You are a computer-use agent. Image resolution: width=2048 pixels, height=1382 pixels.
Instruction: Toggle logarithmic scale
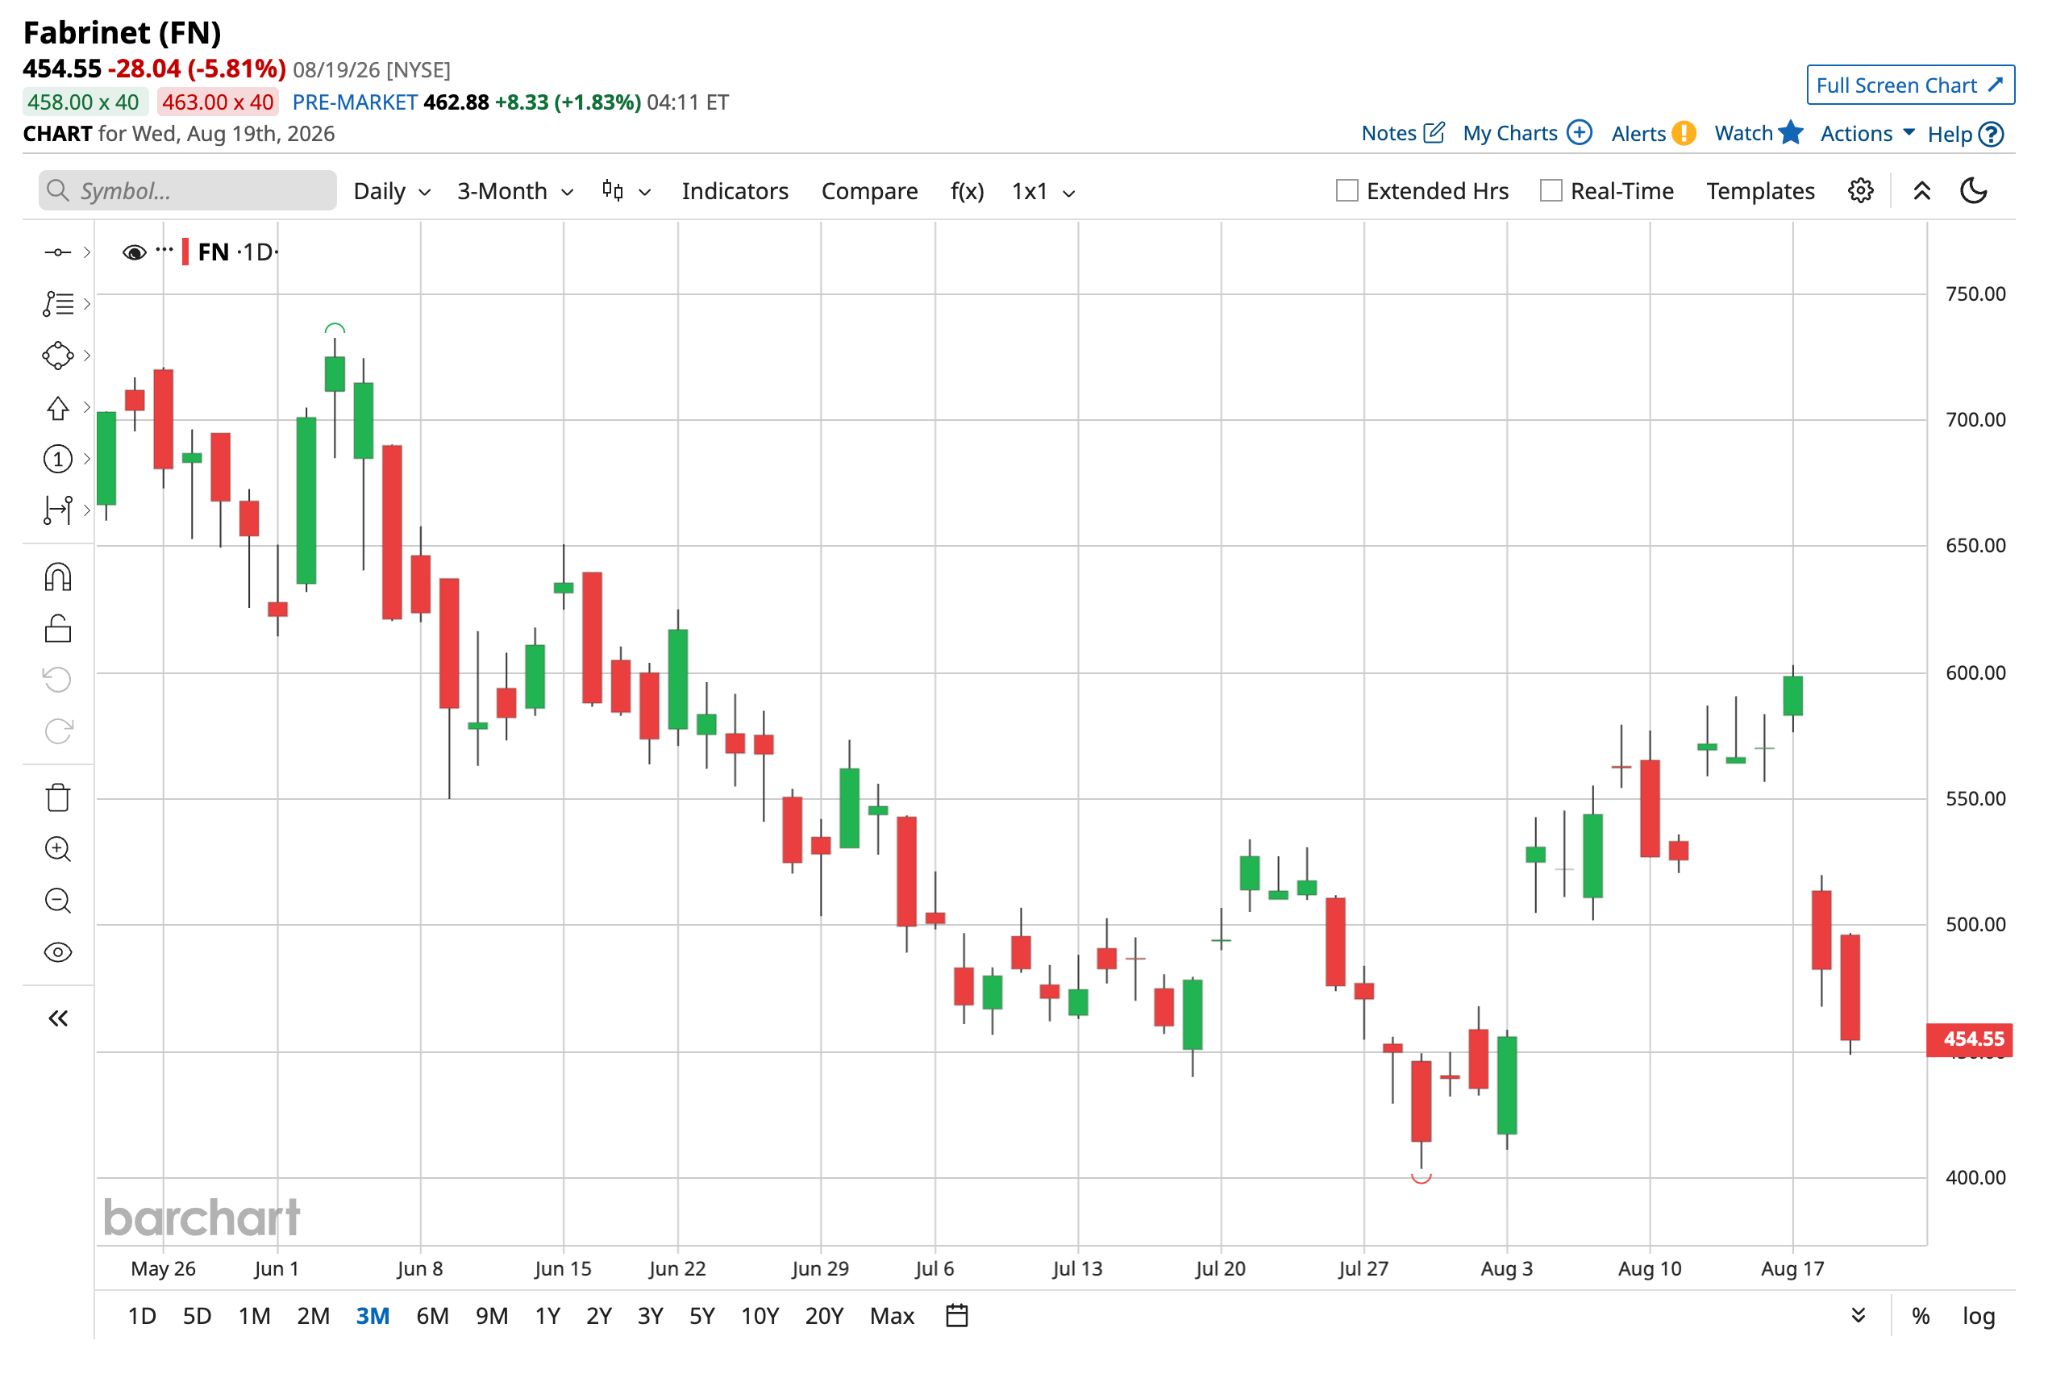coord(1979,1316)
